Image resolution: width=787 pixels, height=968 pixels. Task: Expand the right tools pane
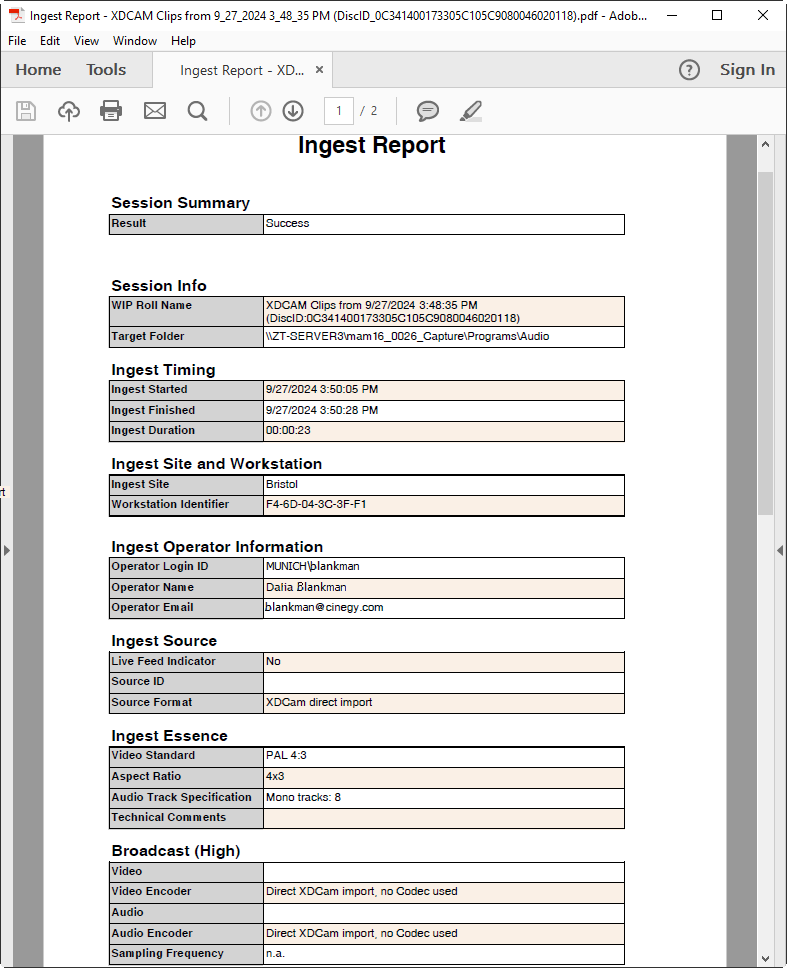pyautogui.click(x=780, y=550)
